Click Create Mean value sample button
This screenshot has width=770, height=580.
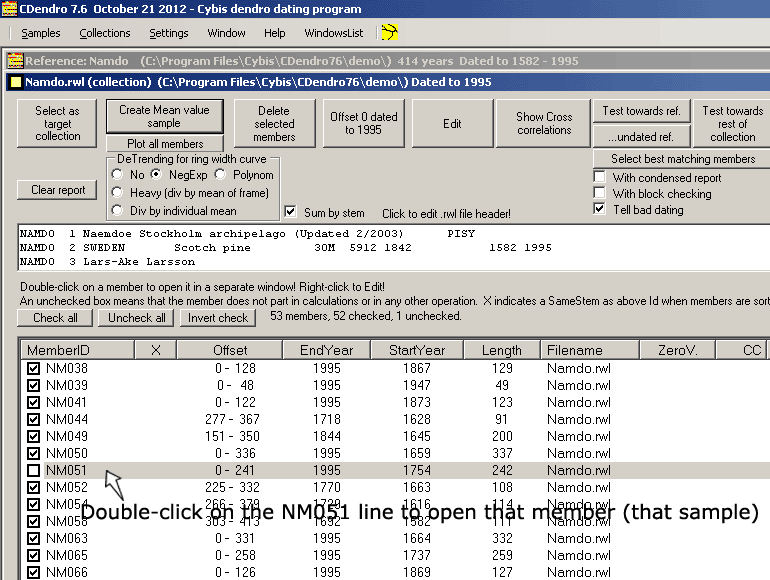[165, 116]
